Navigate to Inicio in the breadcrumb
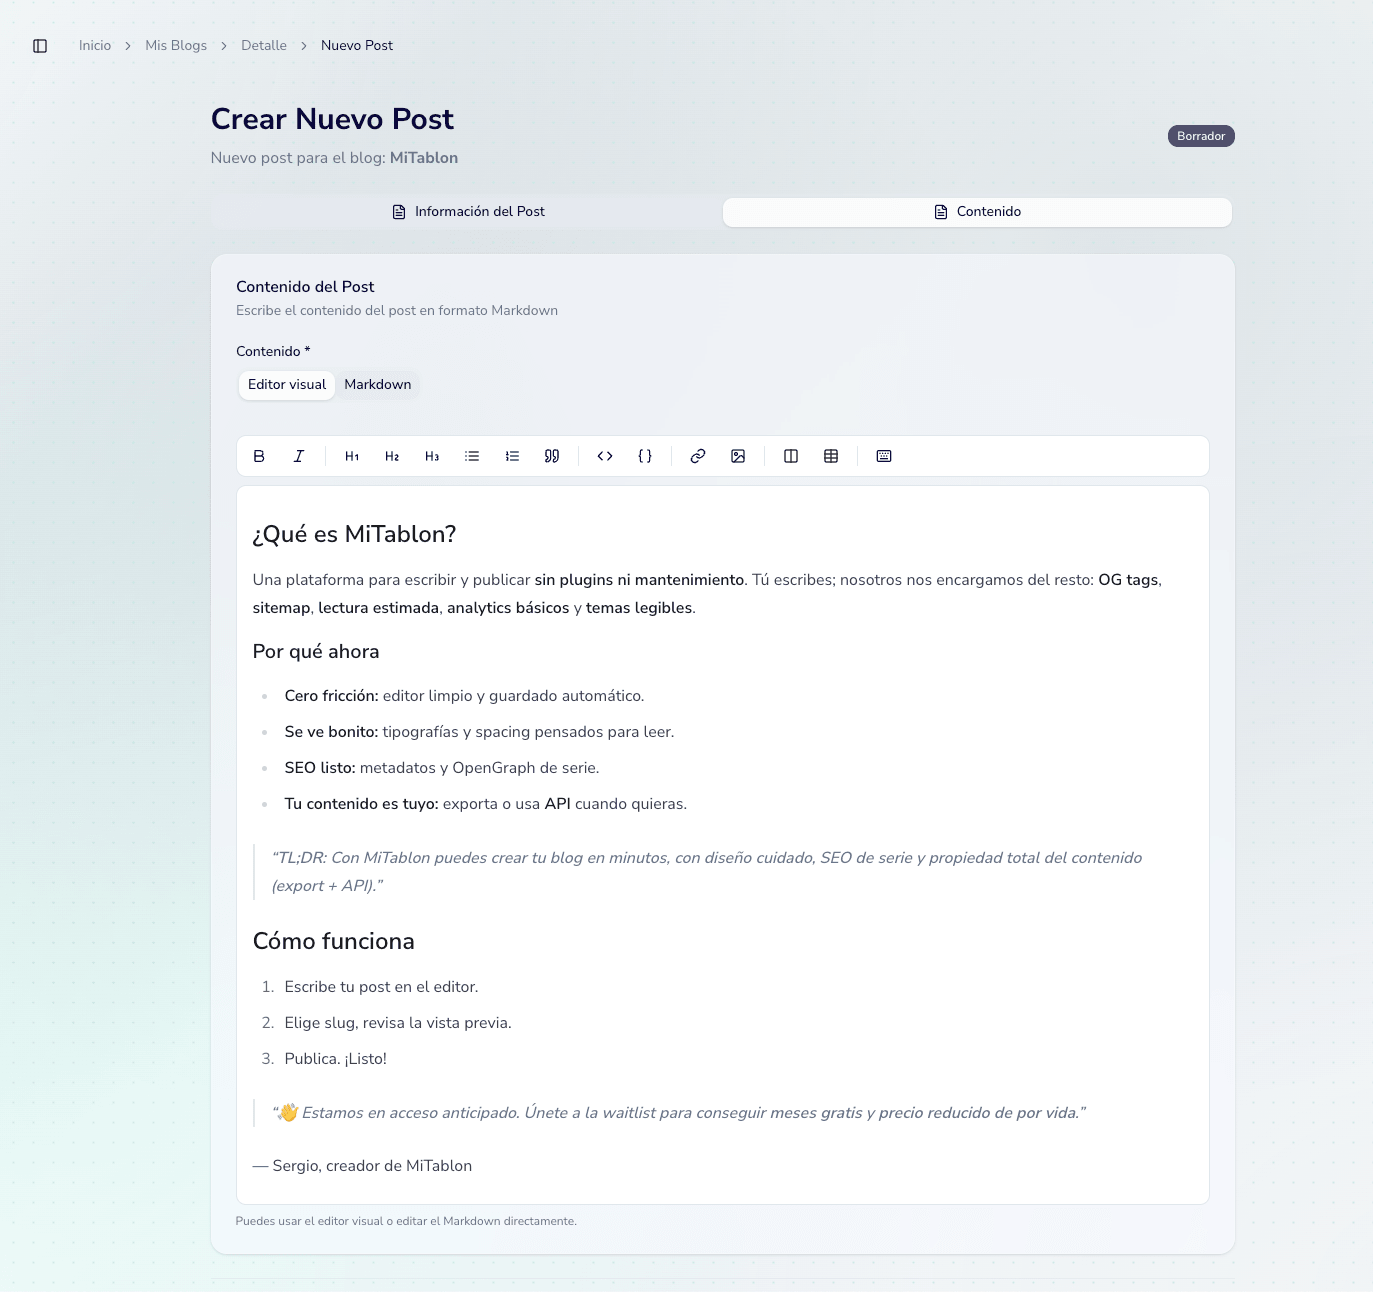The image size is (1373, 1292). click(95, 46)
